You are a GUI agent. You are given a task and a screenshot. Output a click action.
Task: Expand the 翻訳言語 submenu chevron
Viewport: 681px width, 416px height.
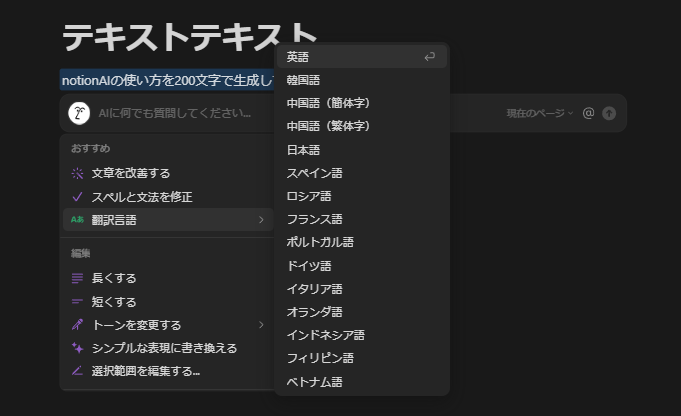(261, 220)
